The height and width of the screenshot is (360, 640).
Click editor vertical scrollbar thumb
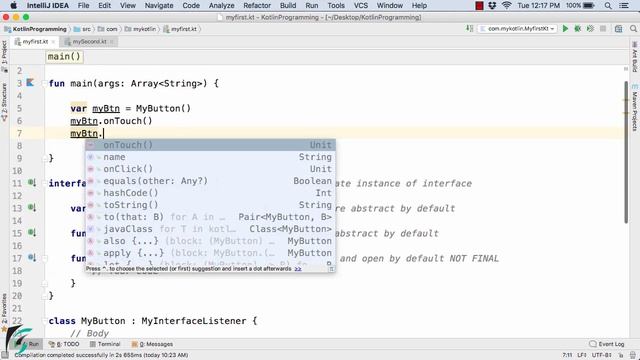coord(626,152)
